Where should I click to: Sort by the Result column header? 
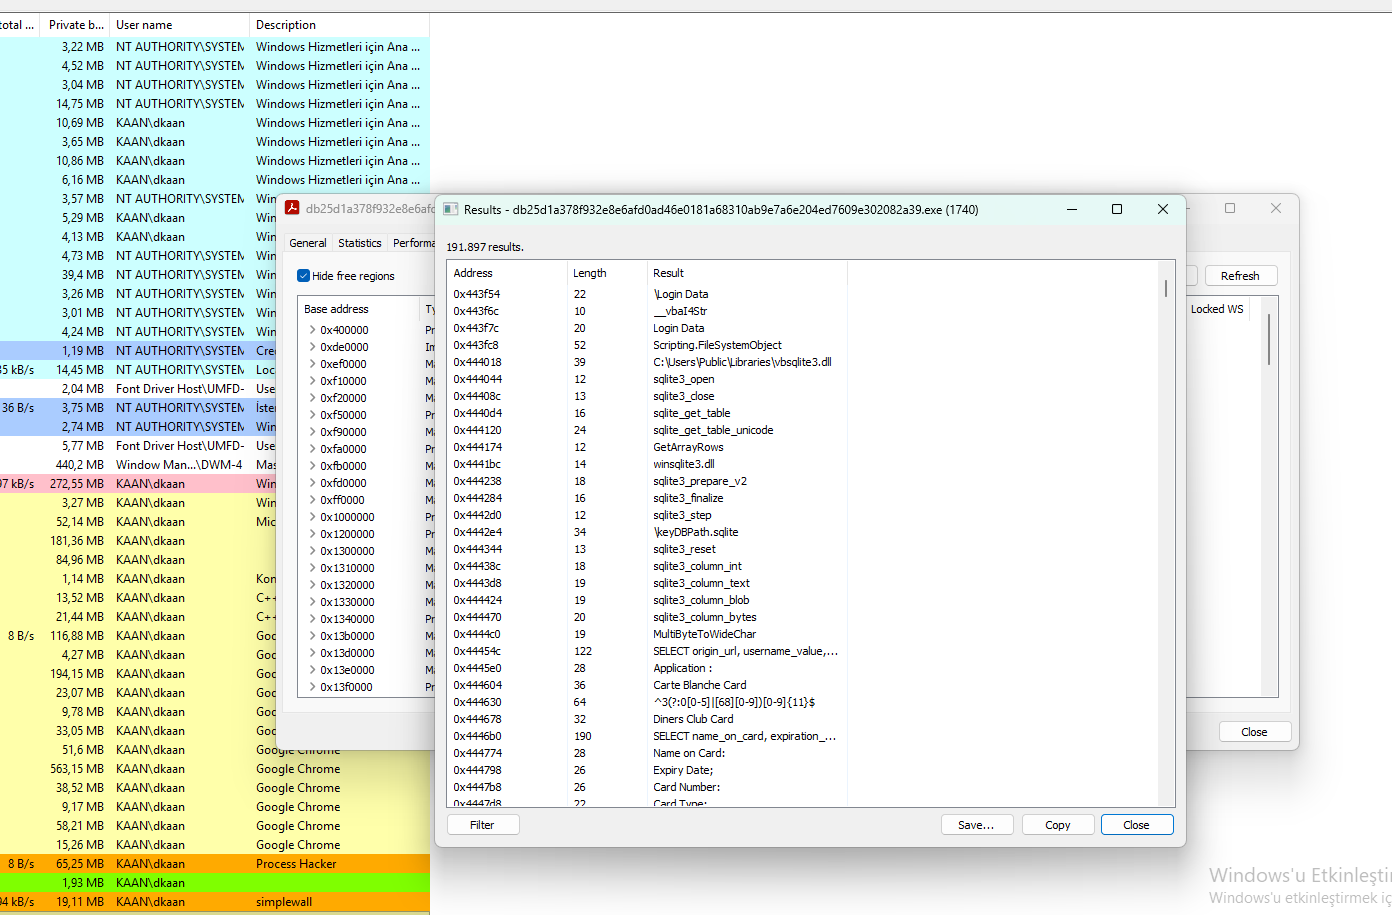tap(746, 273)
